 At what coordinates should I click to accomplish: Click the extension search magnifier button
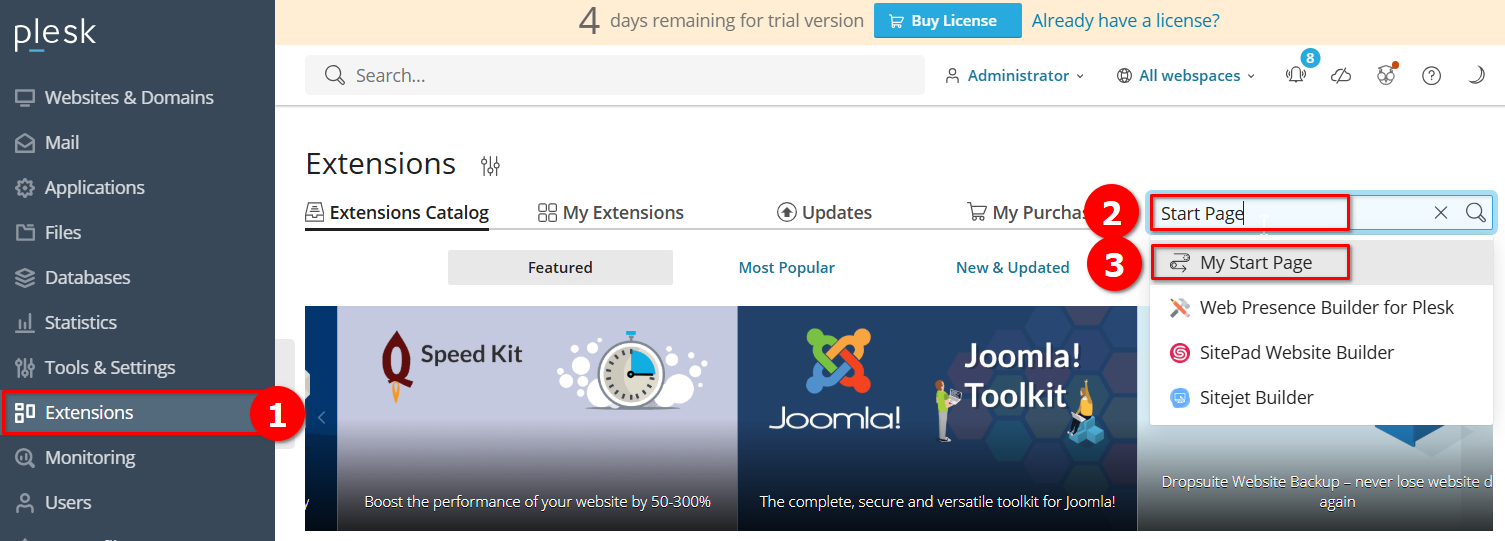1476,212
